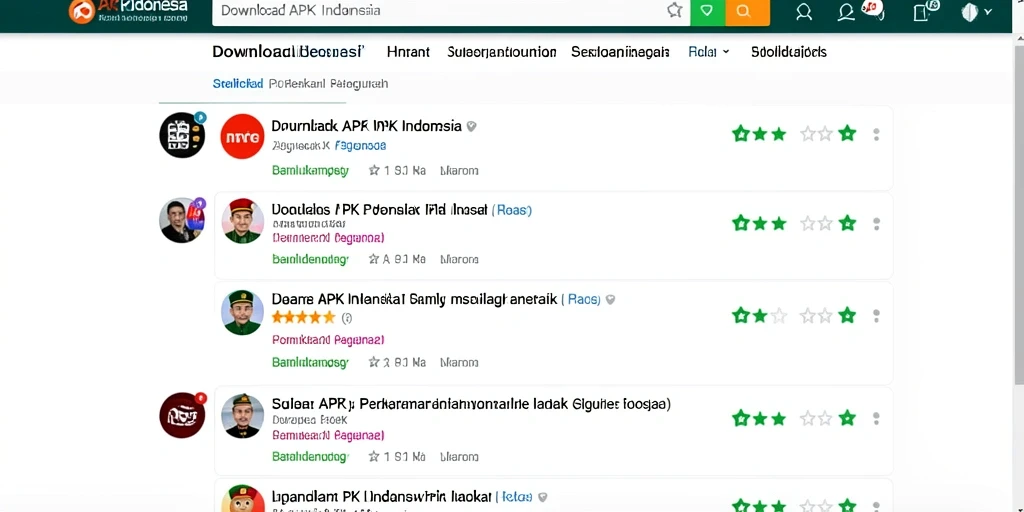1024x512 pixels.
Task: Click the device icon with counter badge
Action: point(922,11)
